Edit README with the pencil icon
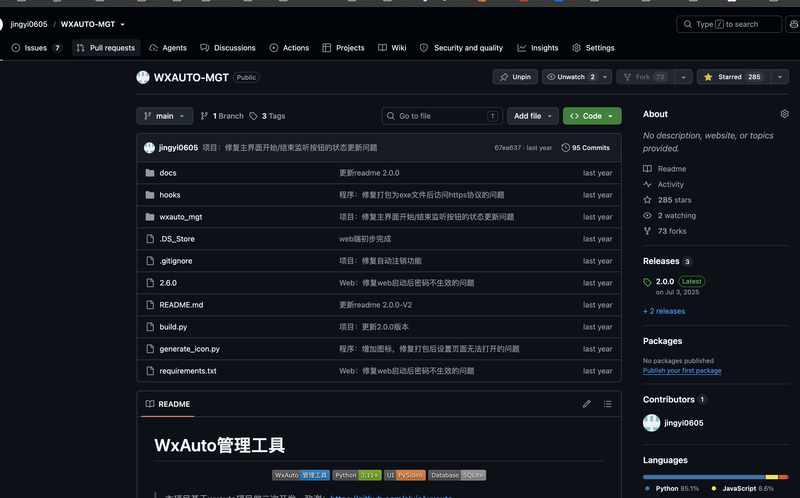This screenshot has width=800, height=498. coord(587,404)
